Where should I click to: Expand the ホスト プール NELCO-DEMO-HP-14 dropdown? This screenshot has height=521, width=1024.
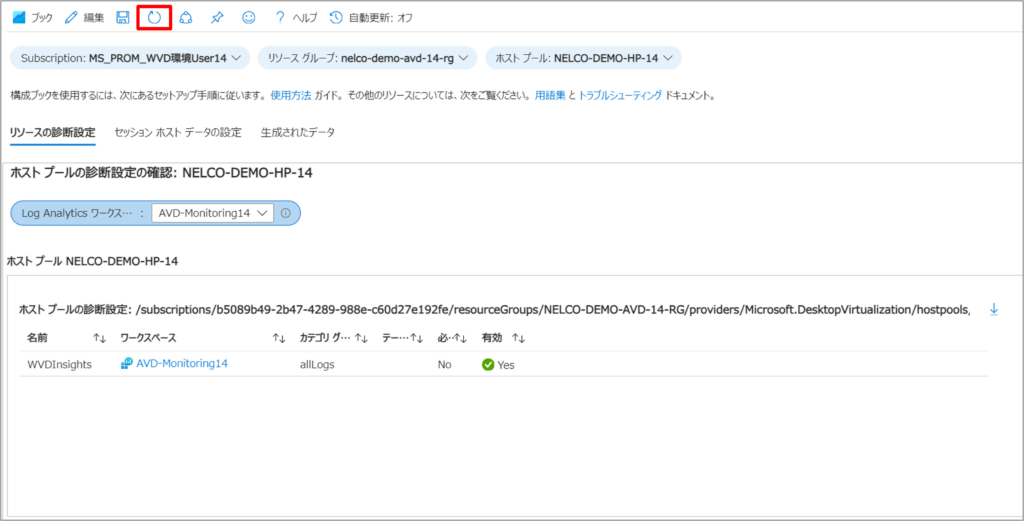click(583, 58)
